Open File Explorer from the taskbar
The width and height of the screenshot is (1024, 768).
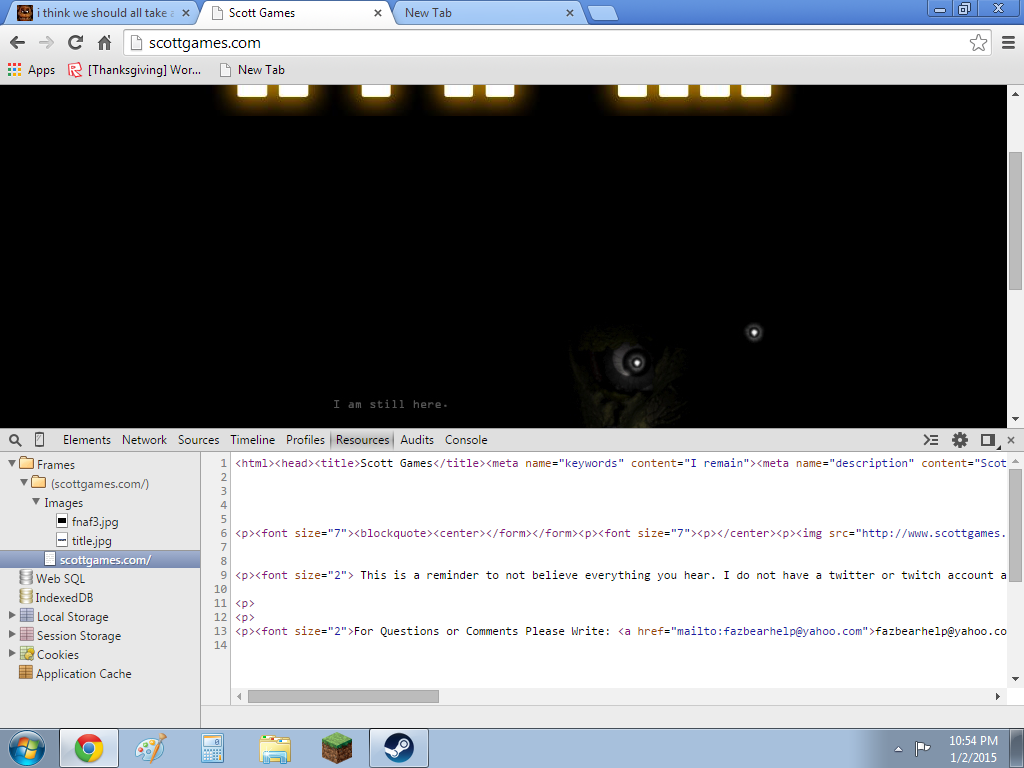click(x=275, y=748)
